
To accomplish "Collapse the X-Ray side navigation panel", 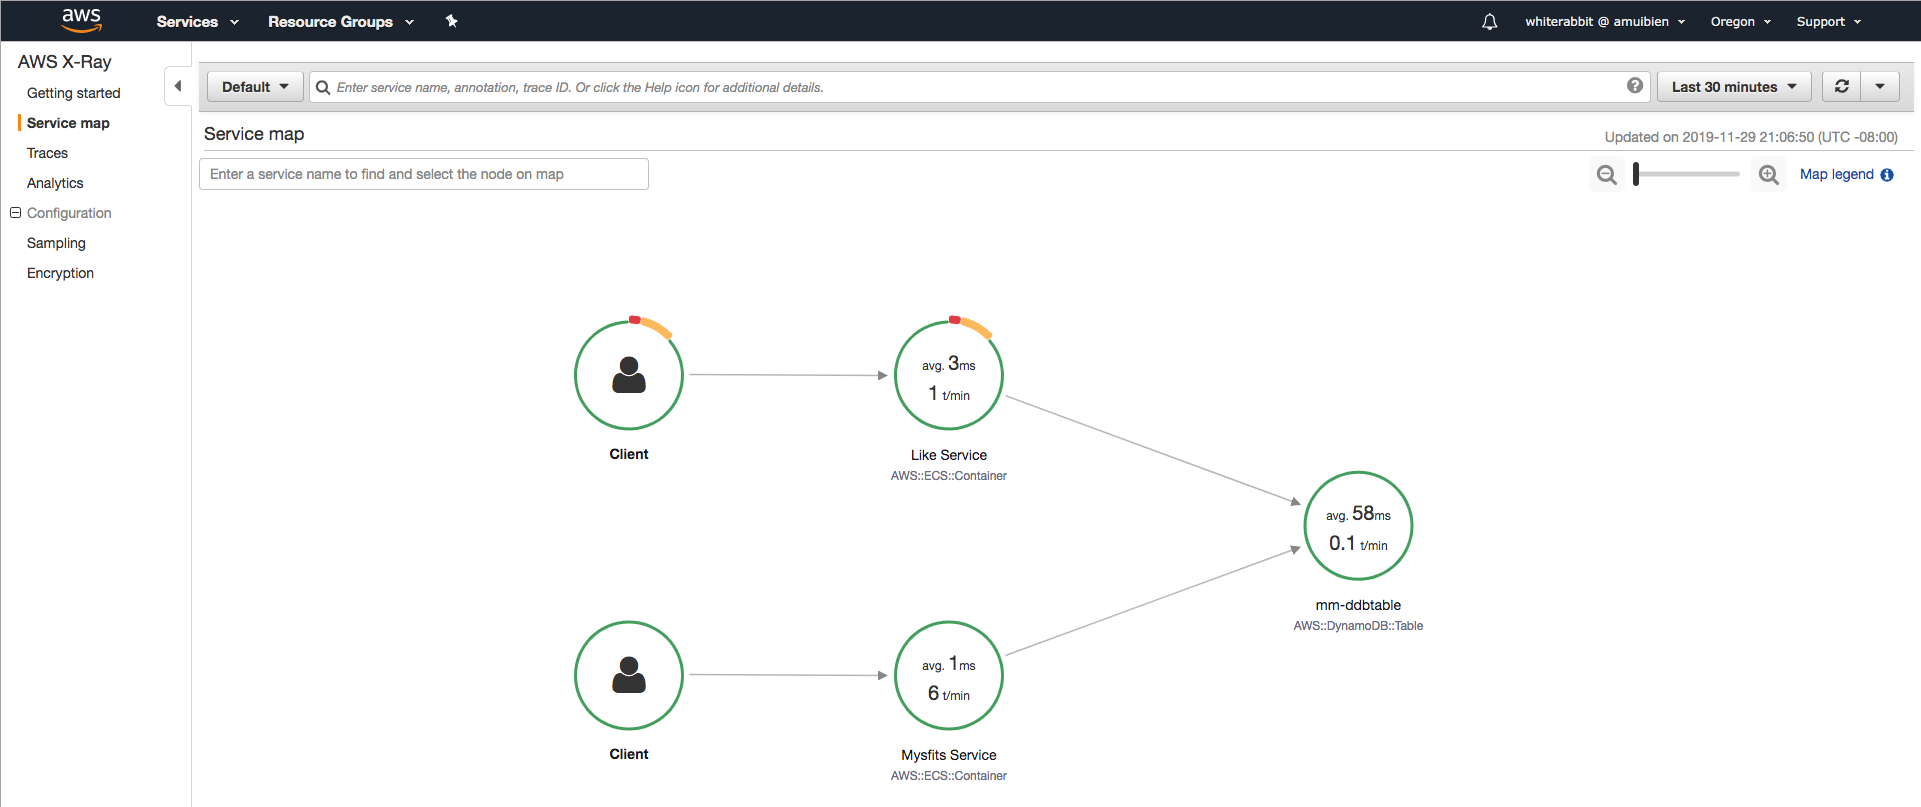I will pyautogui.click(x=178, y=86).
